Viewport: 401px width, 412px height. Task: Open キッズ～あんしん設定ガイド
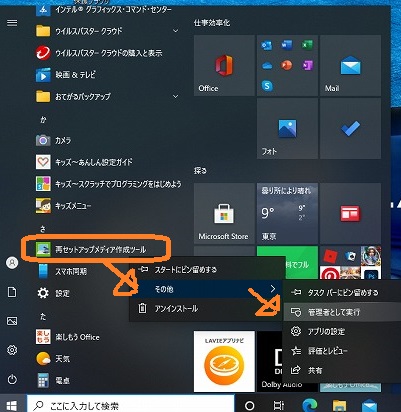click(84, 162)
